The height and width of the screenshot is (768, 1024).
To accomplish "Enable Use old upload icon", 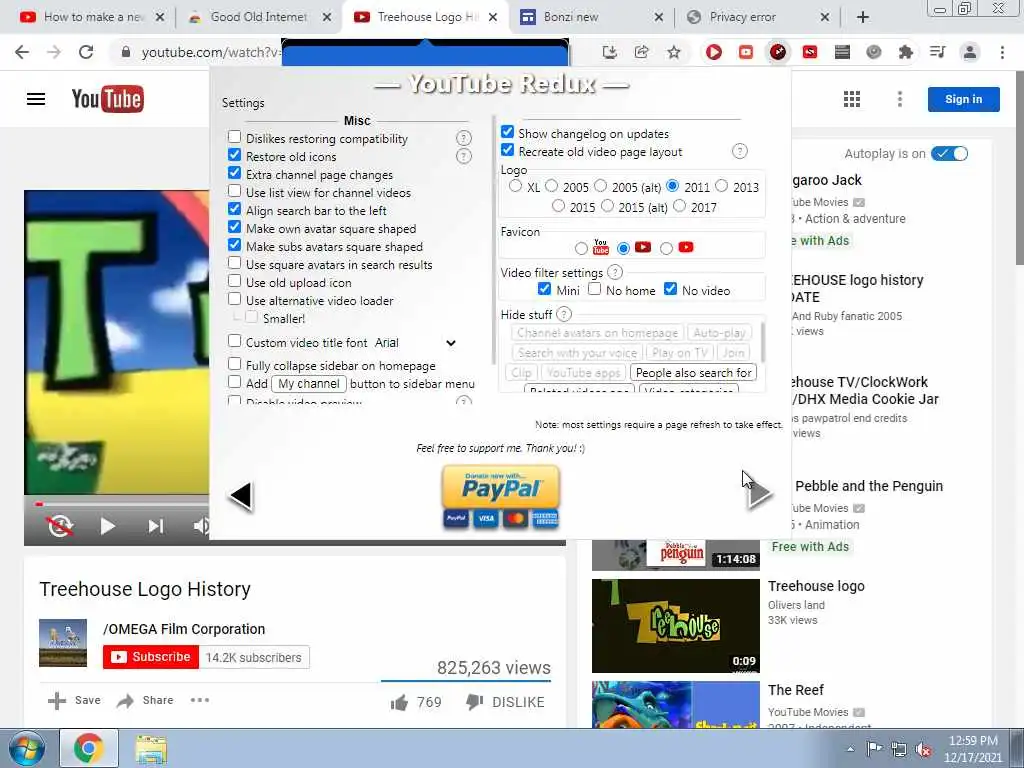I will pos(234,281).
